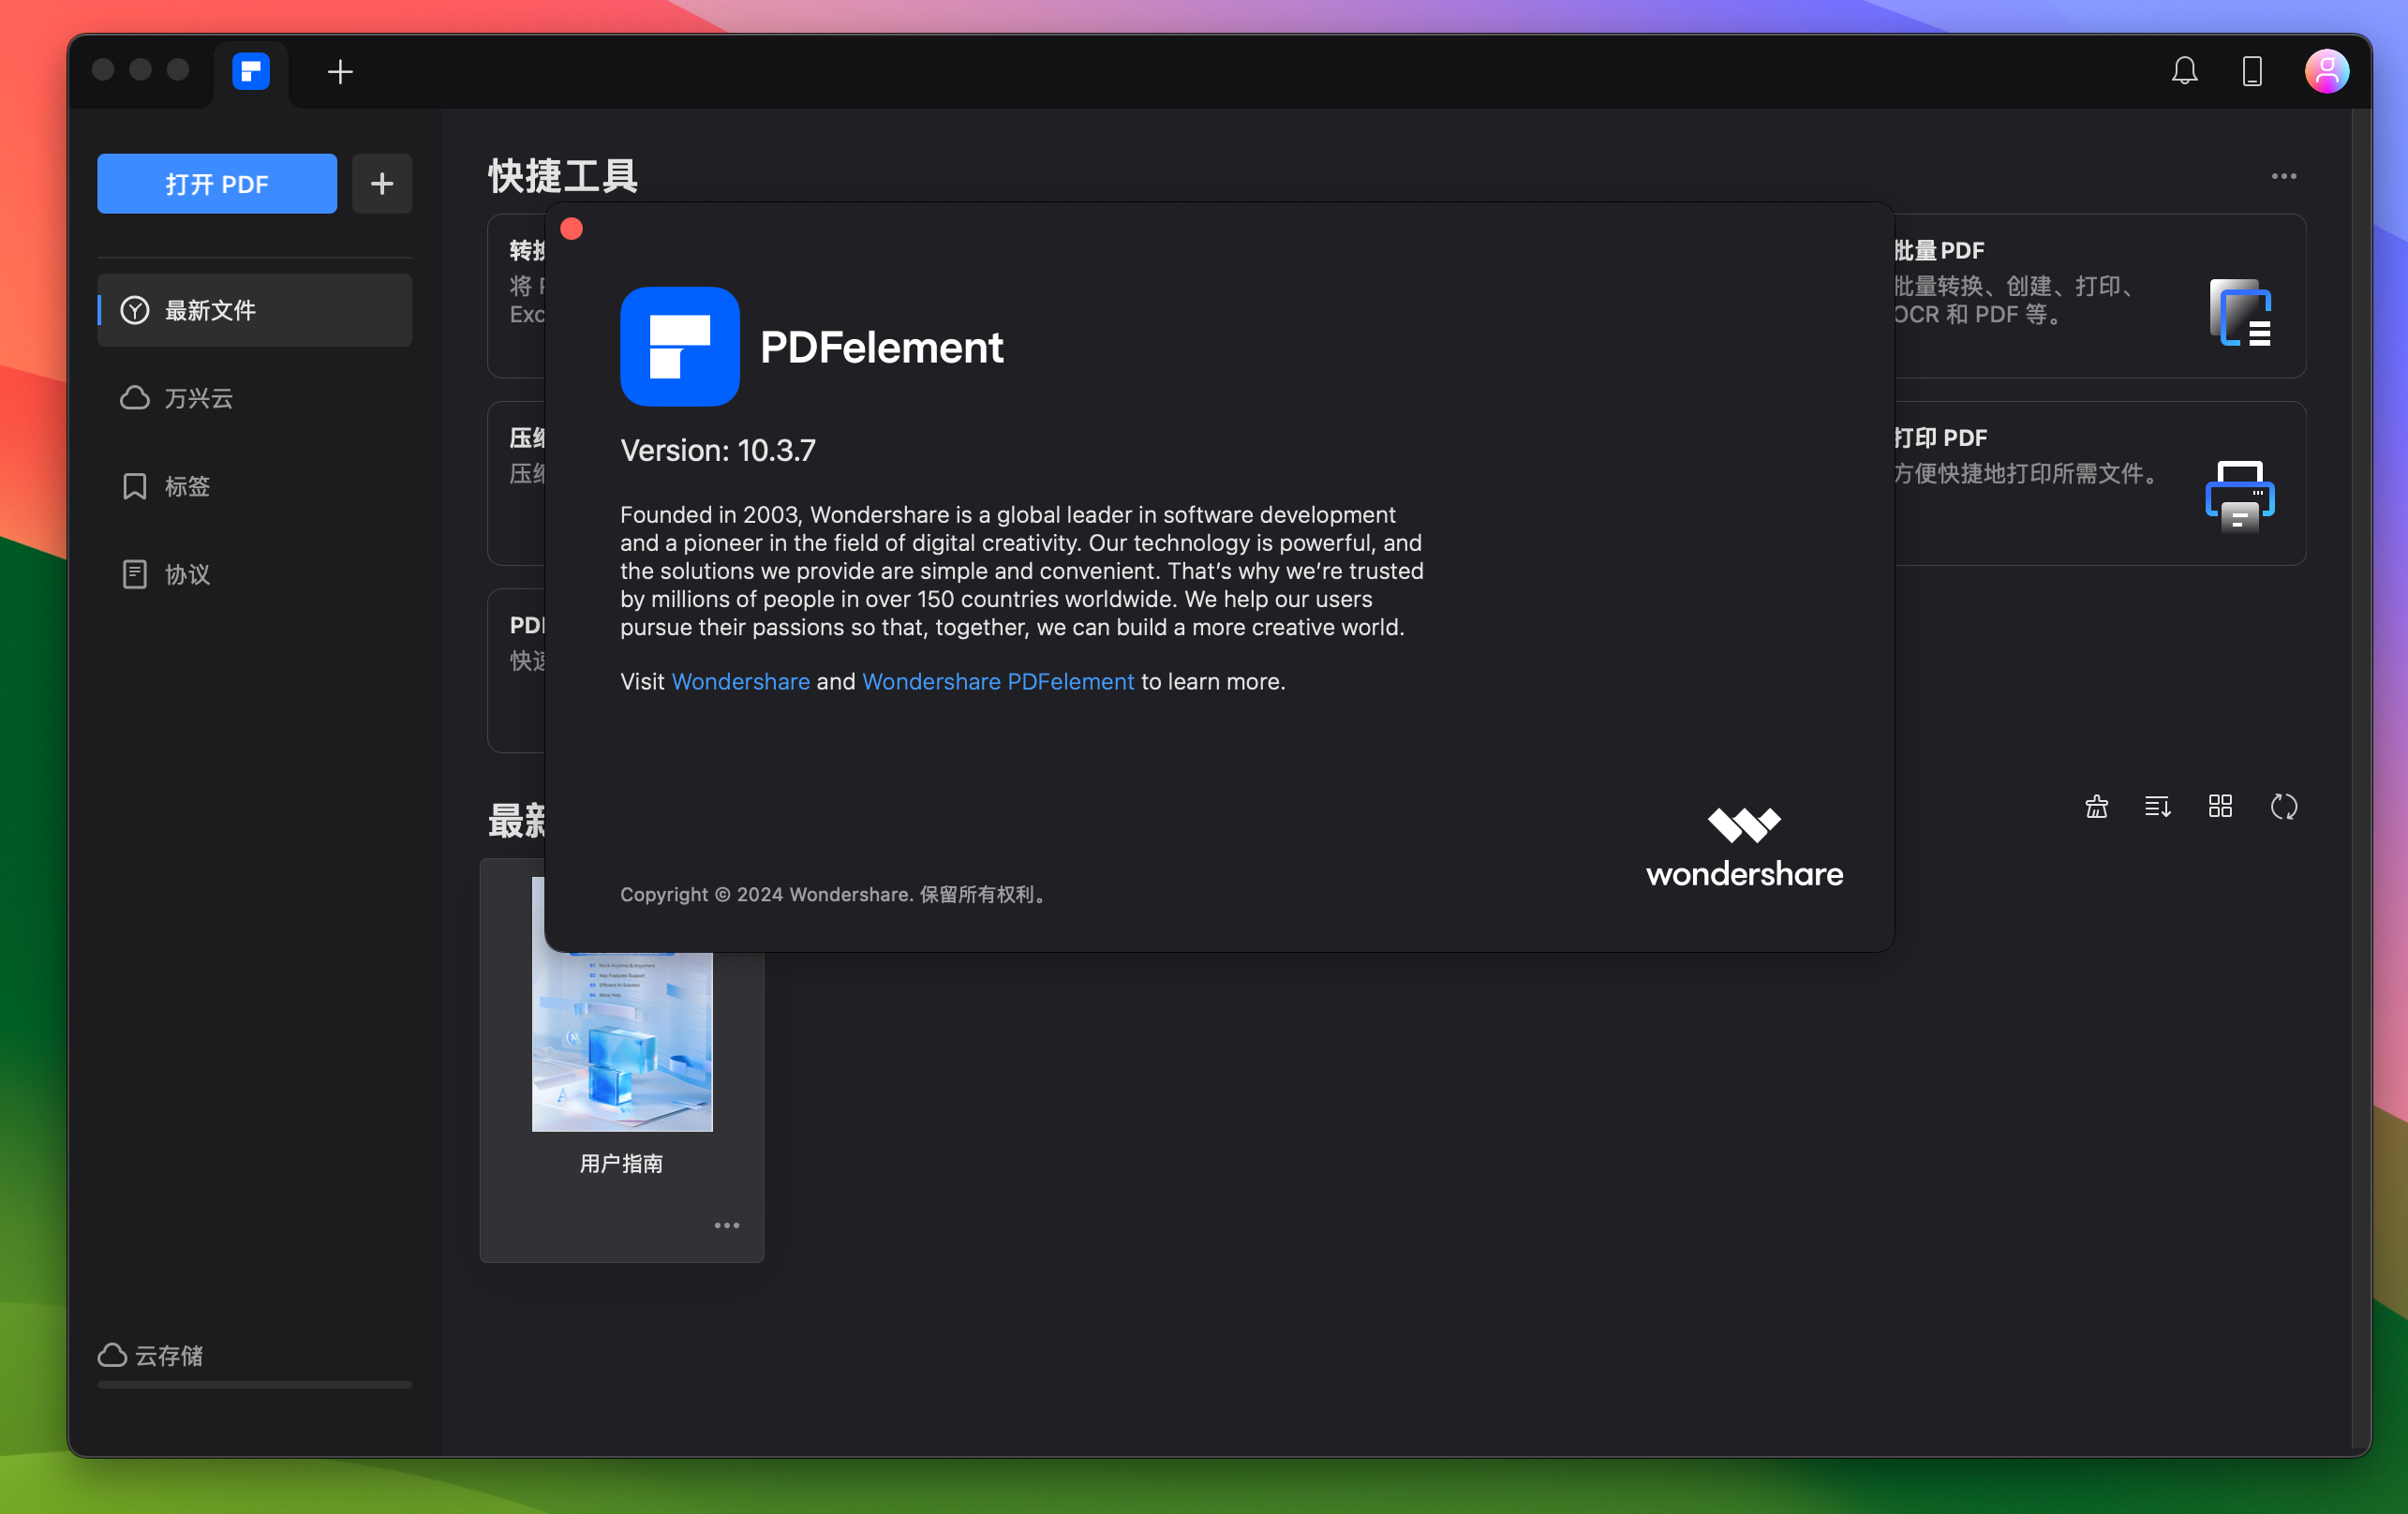Open the user account avatar

[x=2327, y=71]
